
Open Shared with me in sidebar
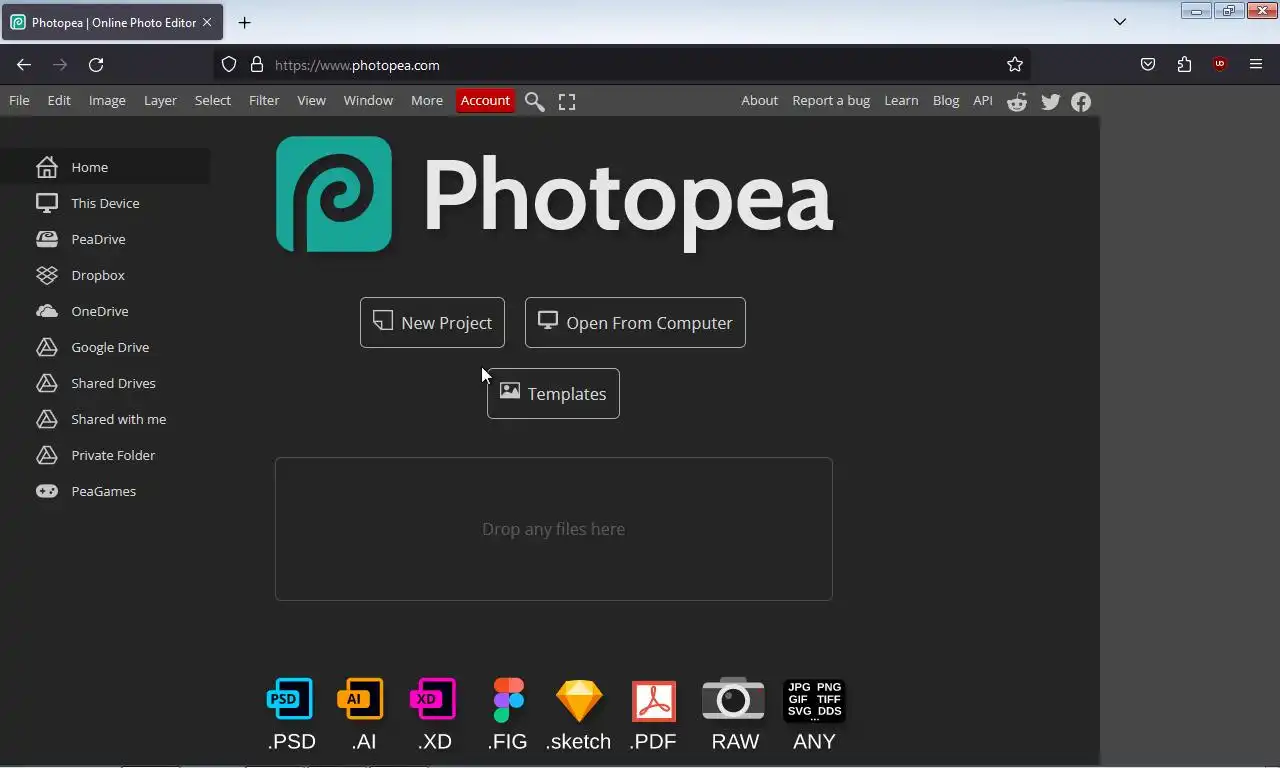tap(105, 419)
